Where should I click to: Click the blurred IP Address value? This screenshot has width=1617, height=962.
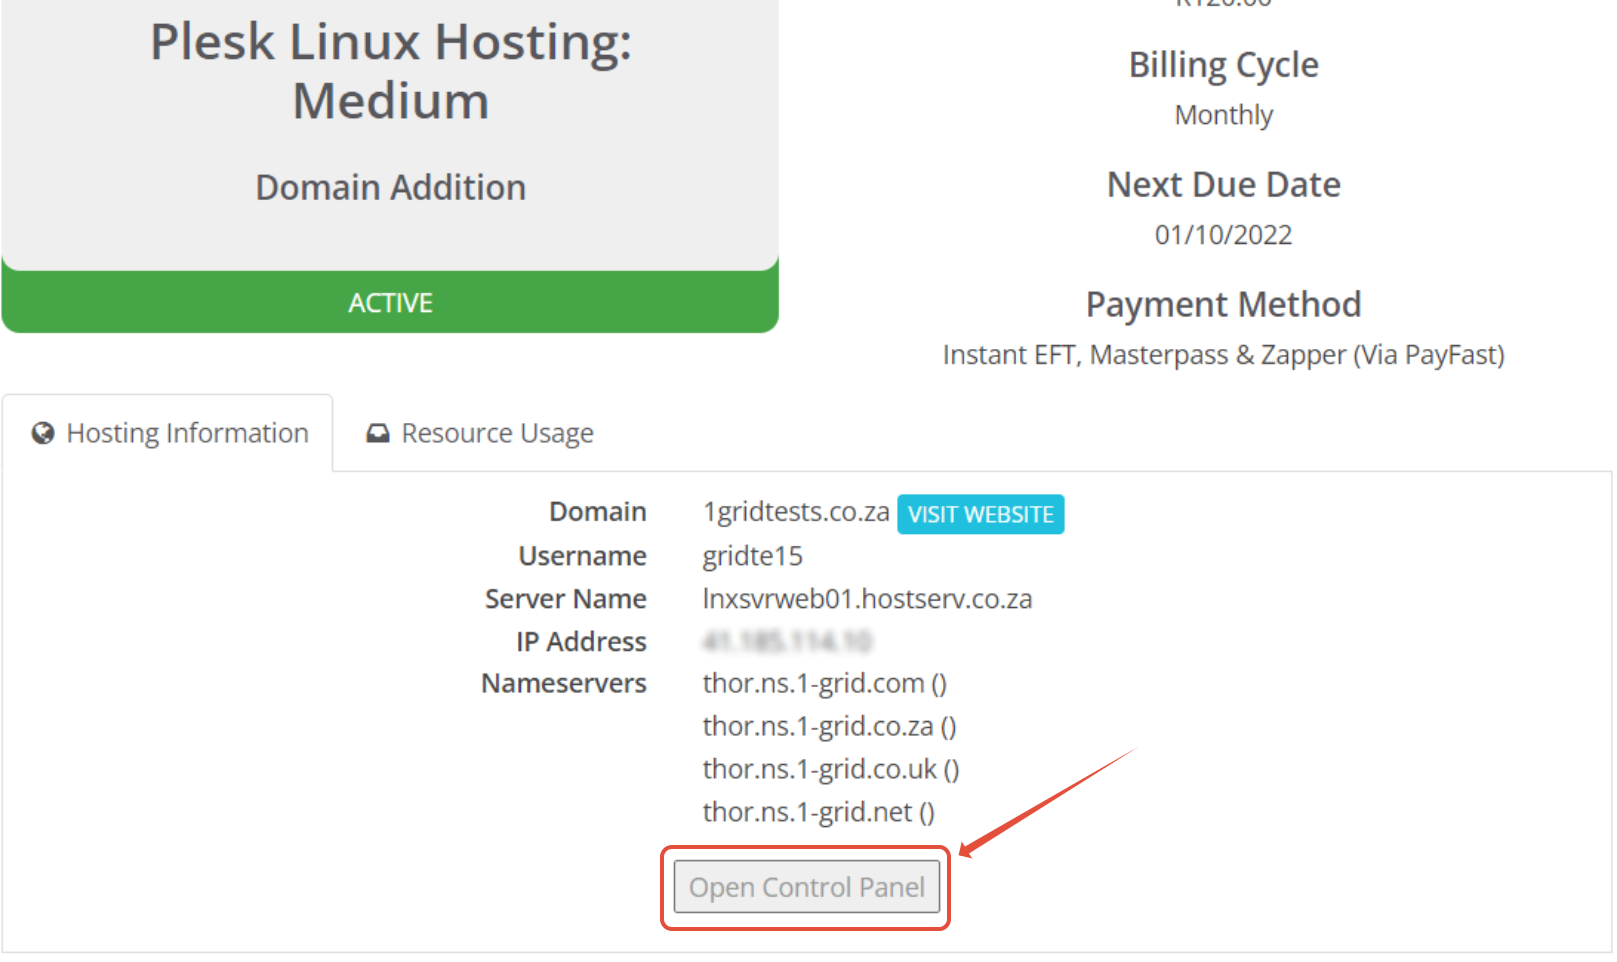787,641
